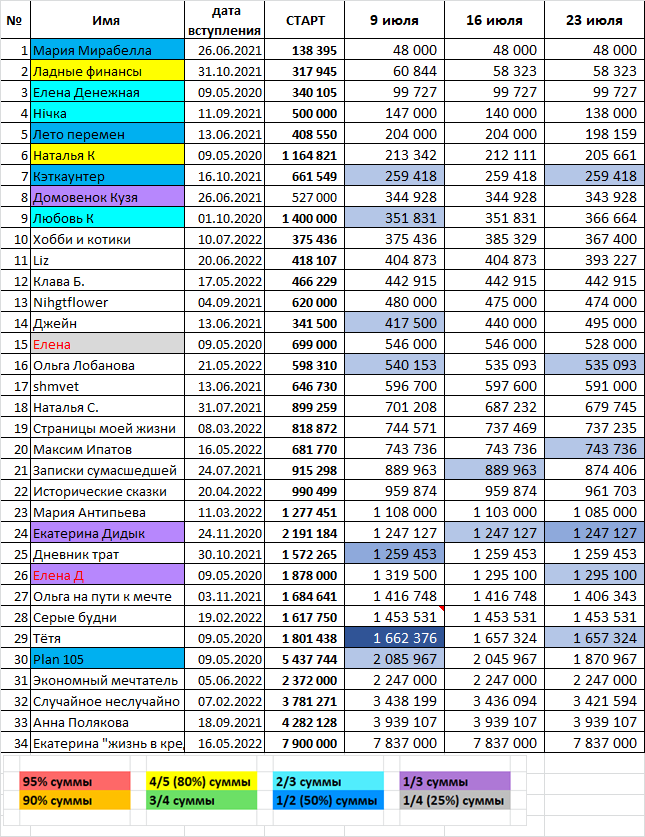Select the 'Экономный мечтатель' cell
The image size is (645, 837).
(x=107, y=680)
